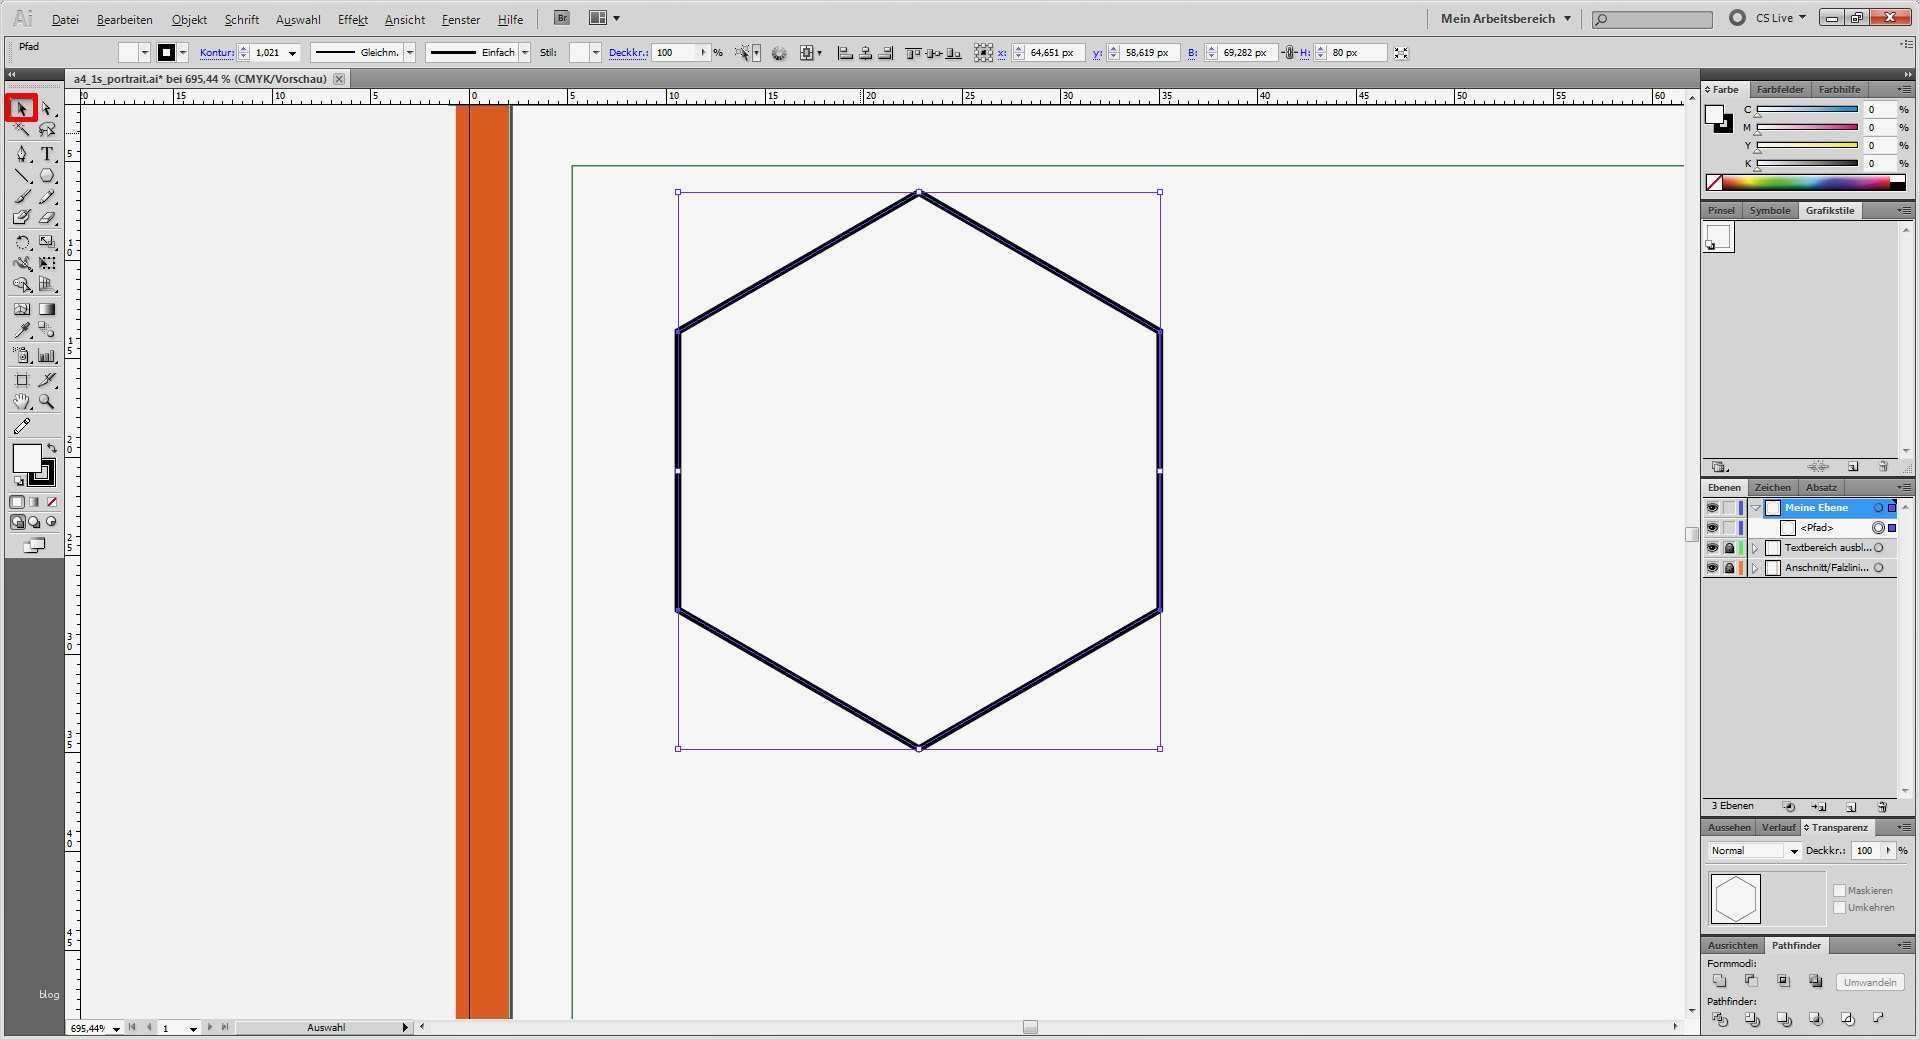Viewport: 1920px width, 1040px height.
Task: Unlock the Textbereich layer
Action: click(x=1729, y=548)
